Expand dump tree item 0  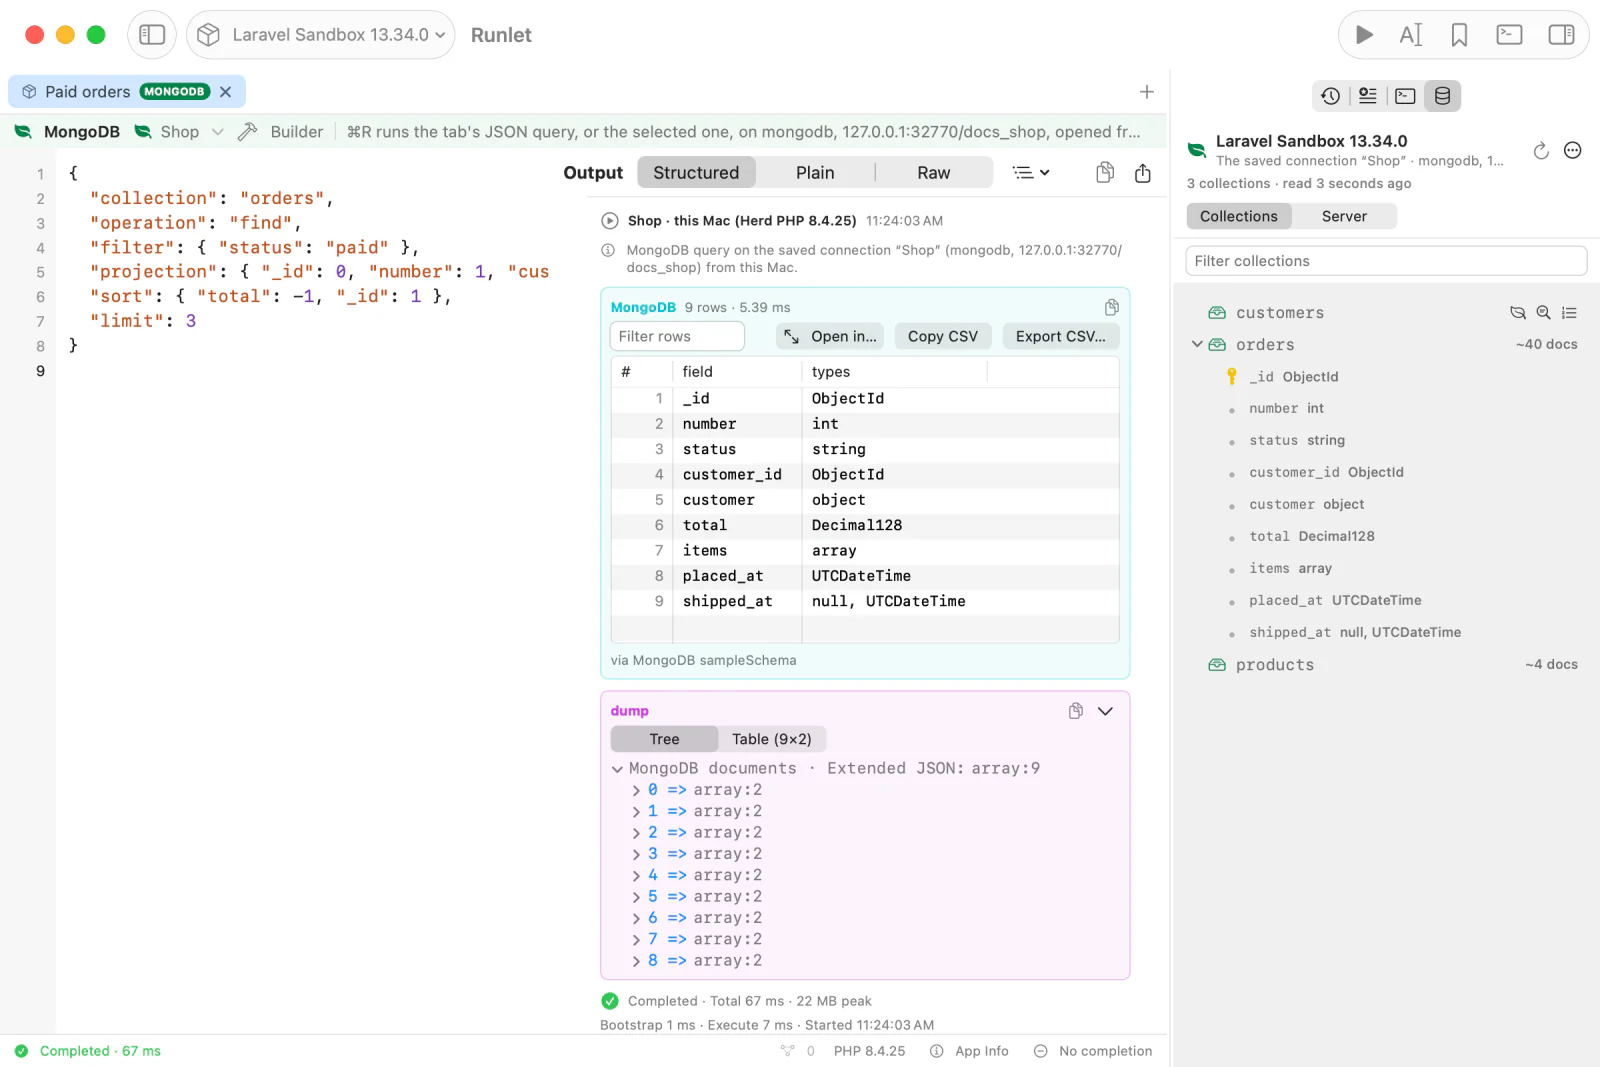pyautogui.click(x=636, y=790)
